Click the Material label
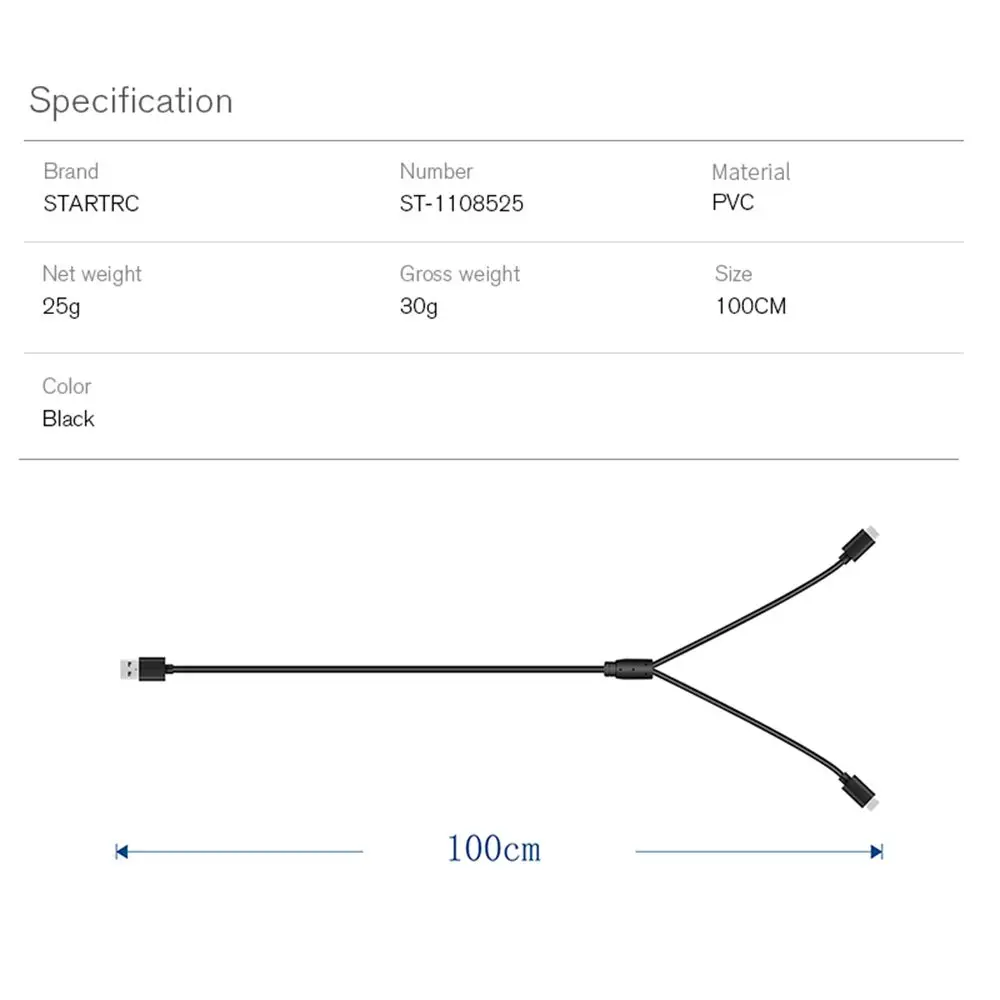1000x1000 pixels. click(751, 172)
